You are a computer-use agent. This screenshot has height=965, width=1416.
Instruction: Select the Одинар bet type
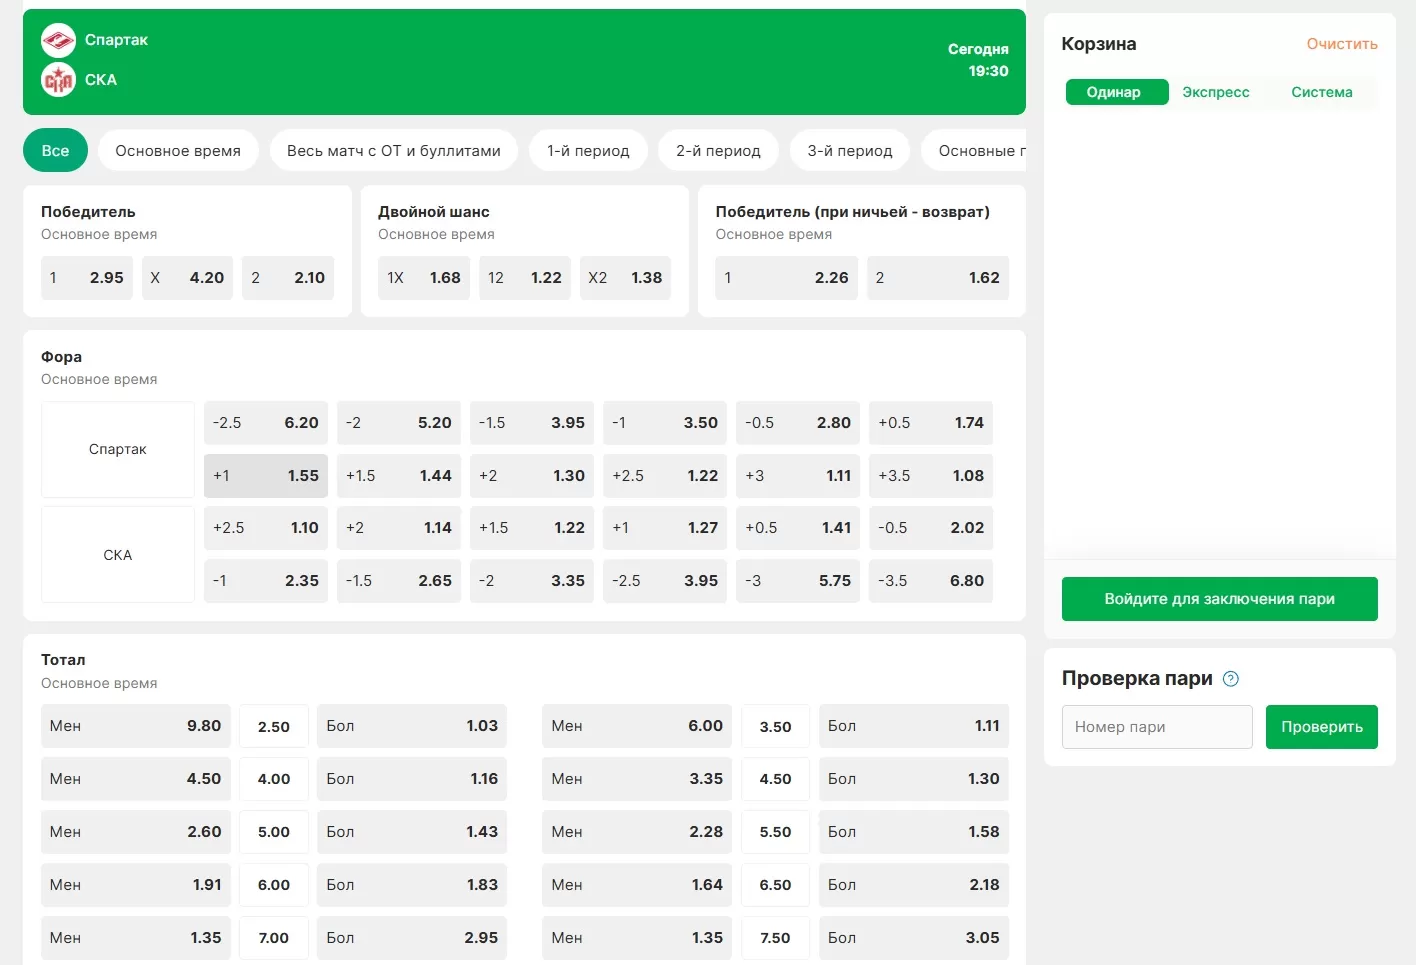[x=1115, y=92]
